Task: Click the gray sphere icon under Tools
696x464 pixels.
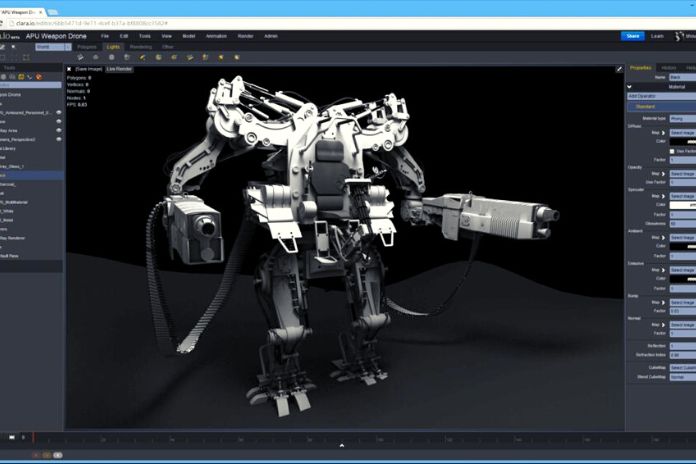Action: point(4,77)
